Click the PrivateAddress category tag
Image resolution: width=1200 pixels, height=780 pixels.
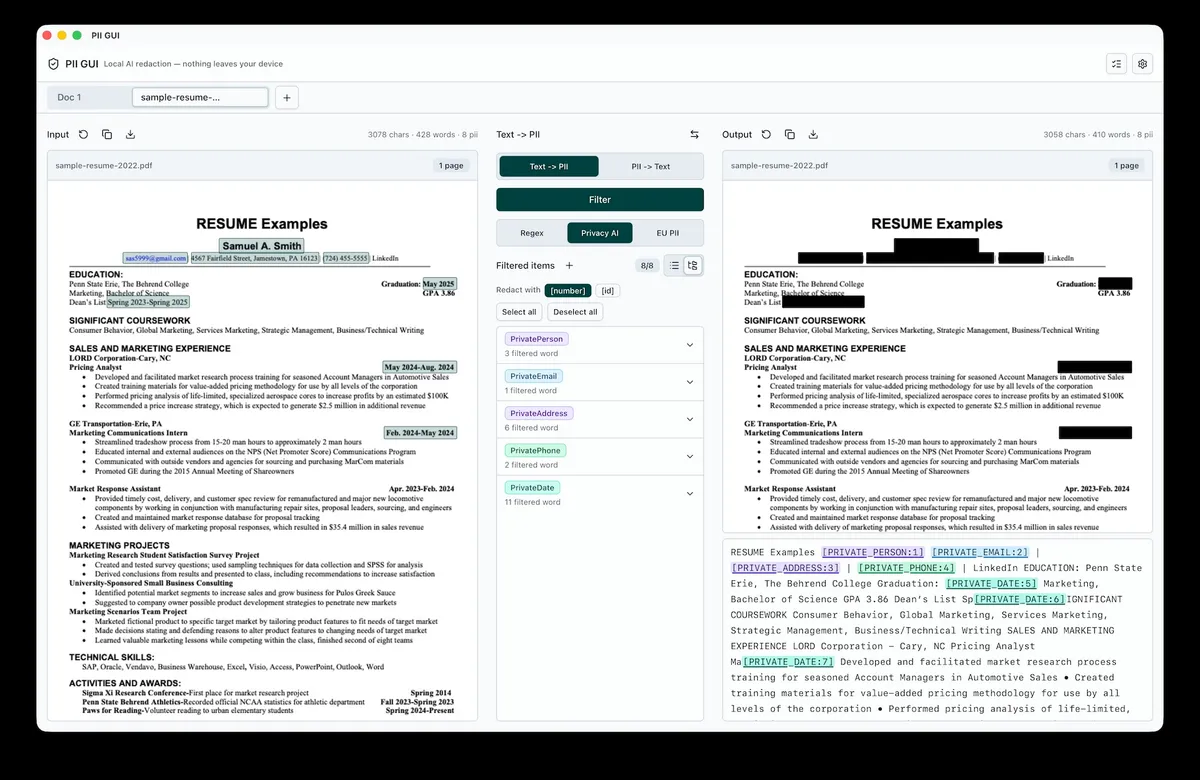click(539, 413)
